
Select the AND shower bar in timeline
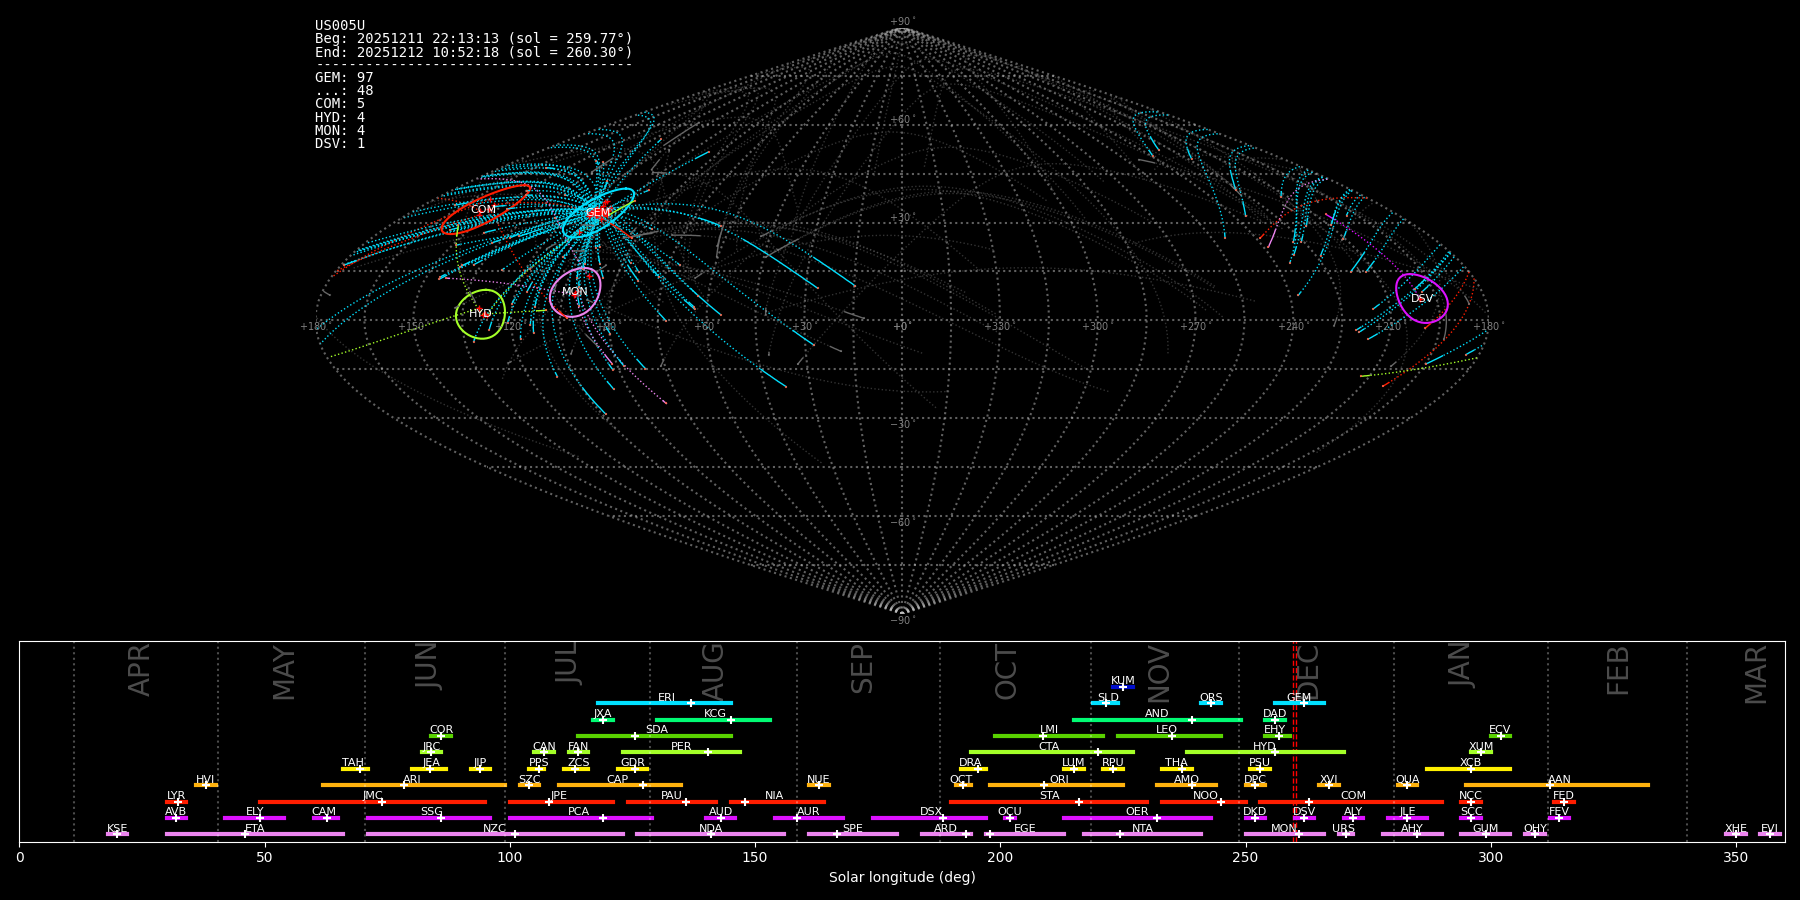click(x=1157, y=719)
